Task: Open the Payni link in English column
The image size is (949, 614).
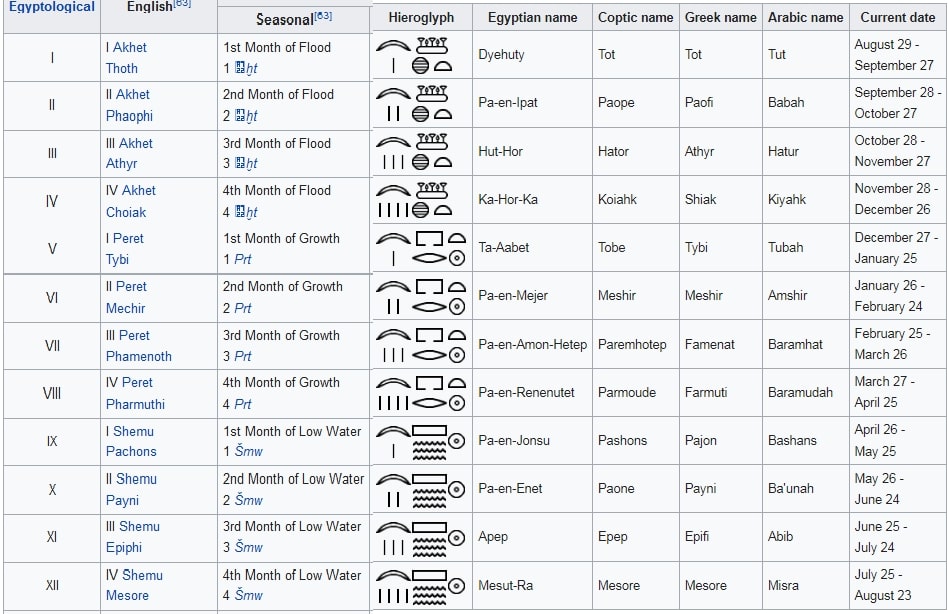Action: [x=122, y=500]
